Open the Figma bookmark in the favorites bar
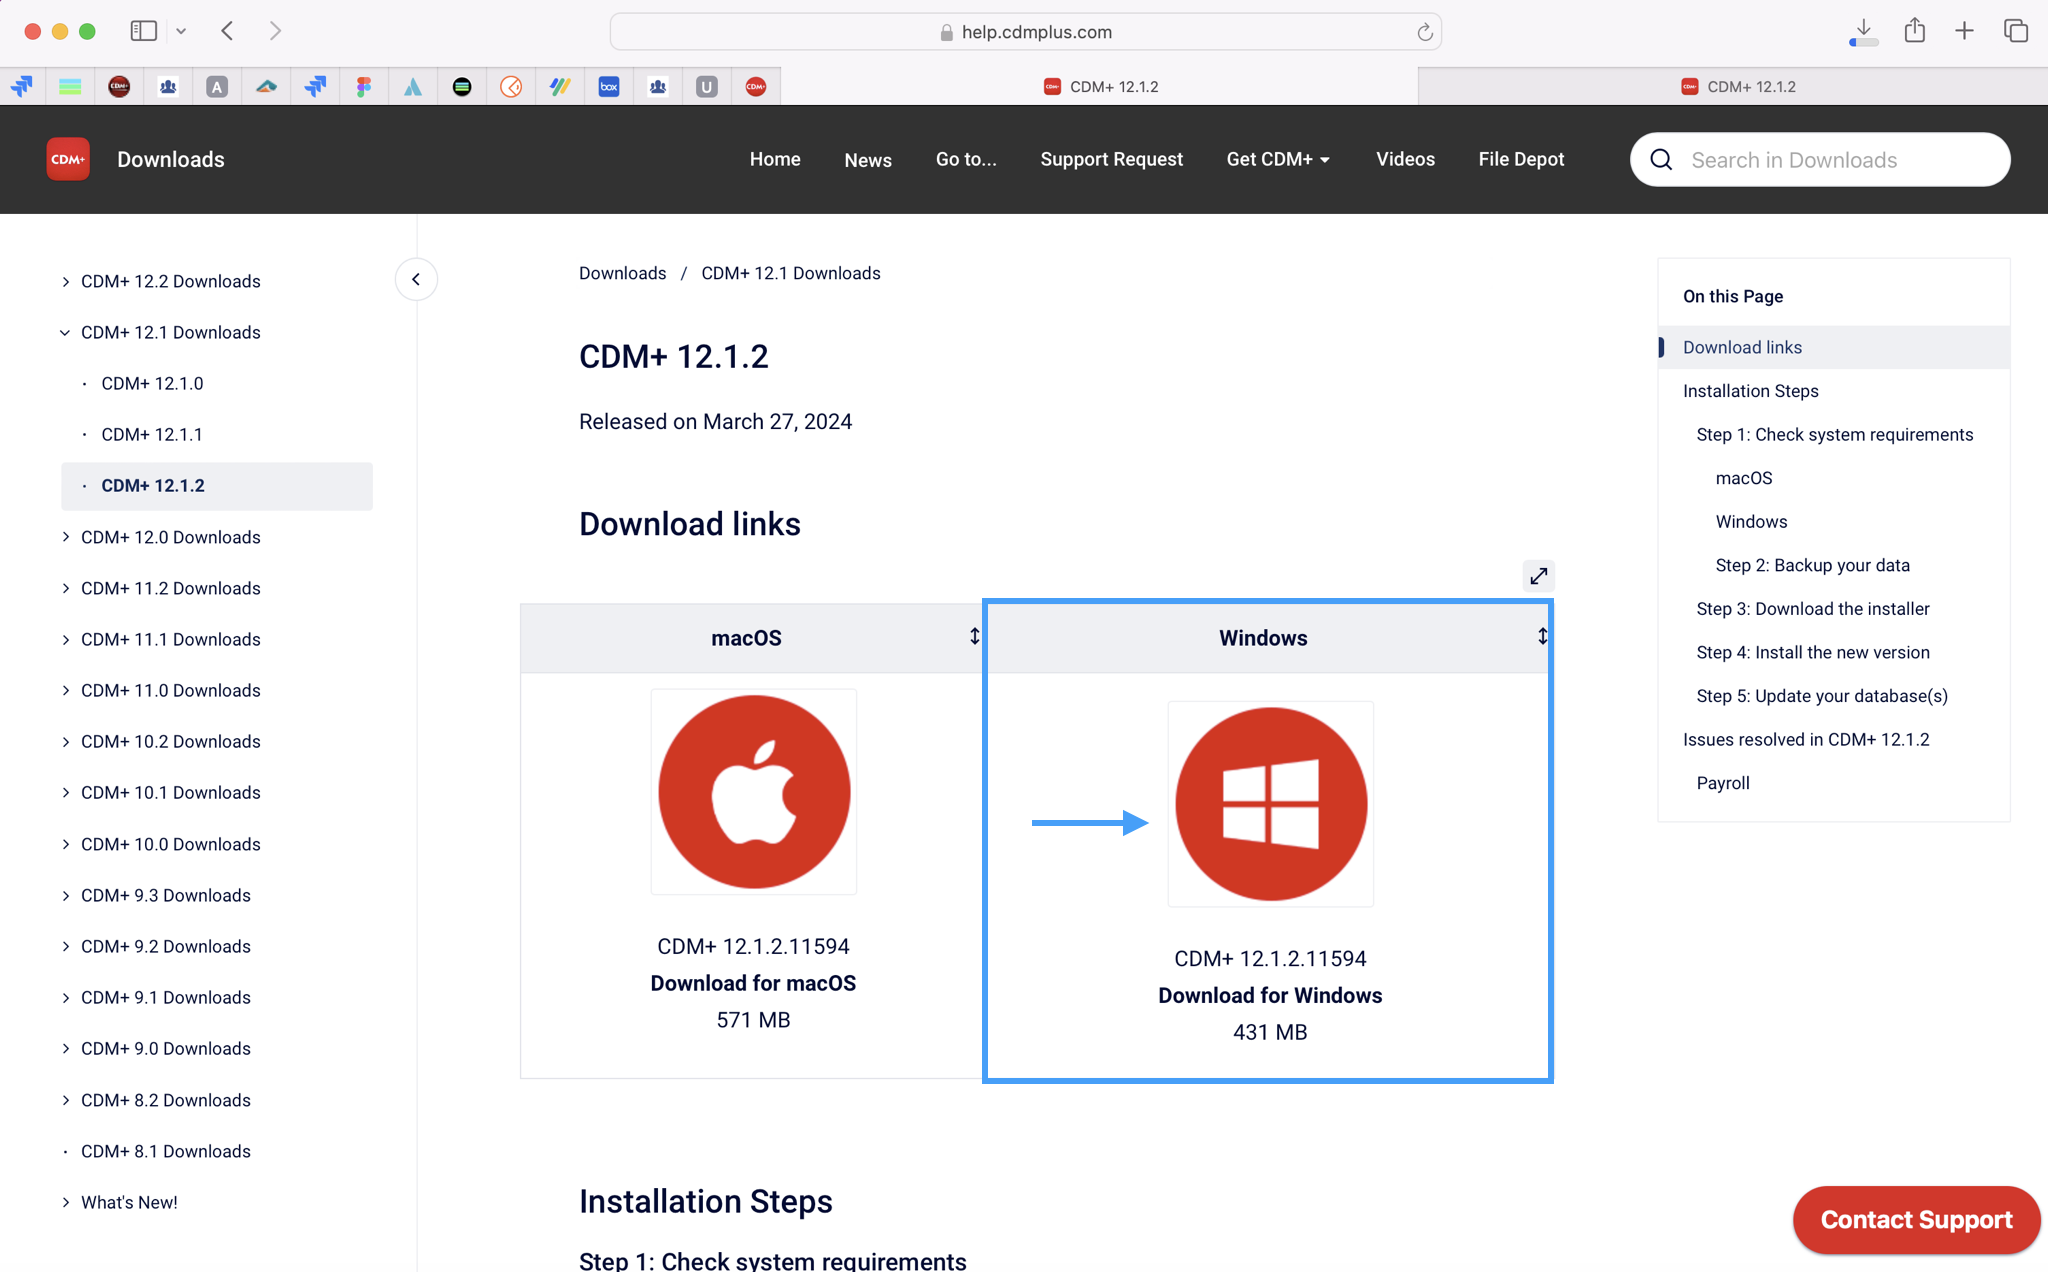Screen dimensions: 2048x1272 [x=363, y=86]
